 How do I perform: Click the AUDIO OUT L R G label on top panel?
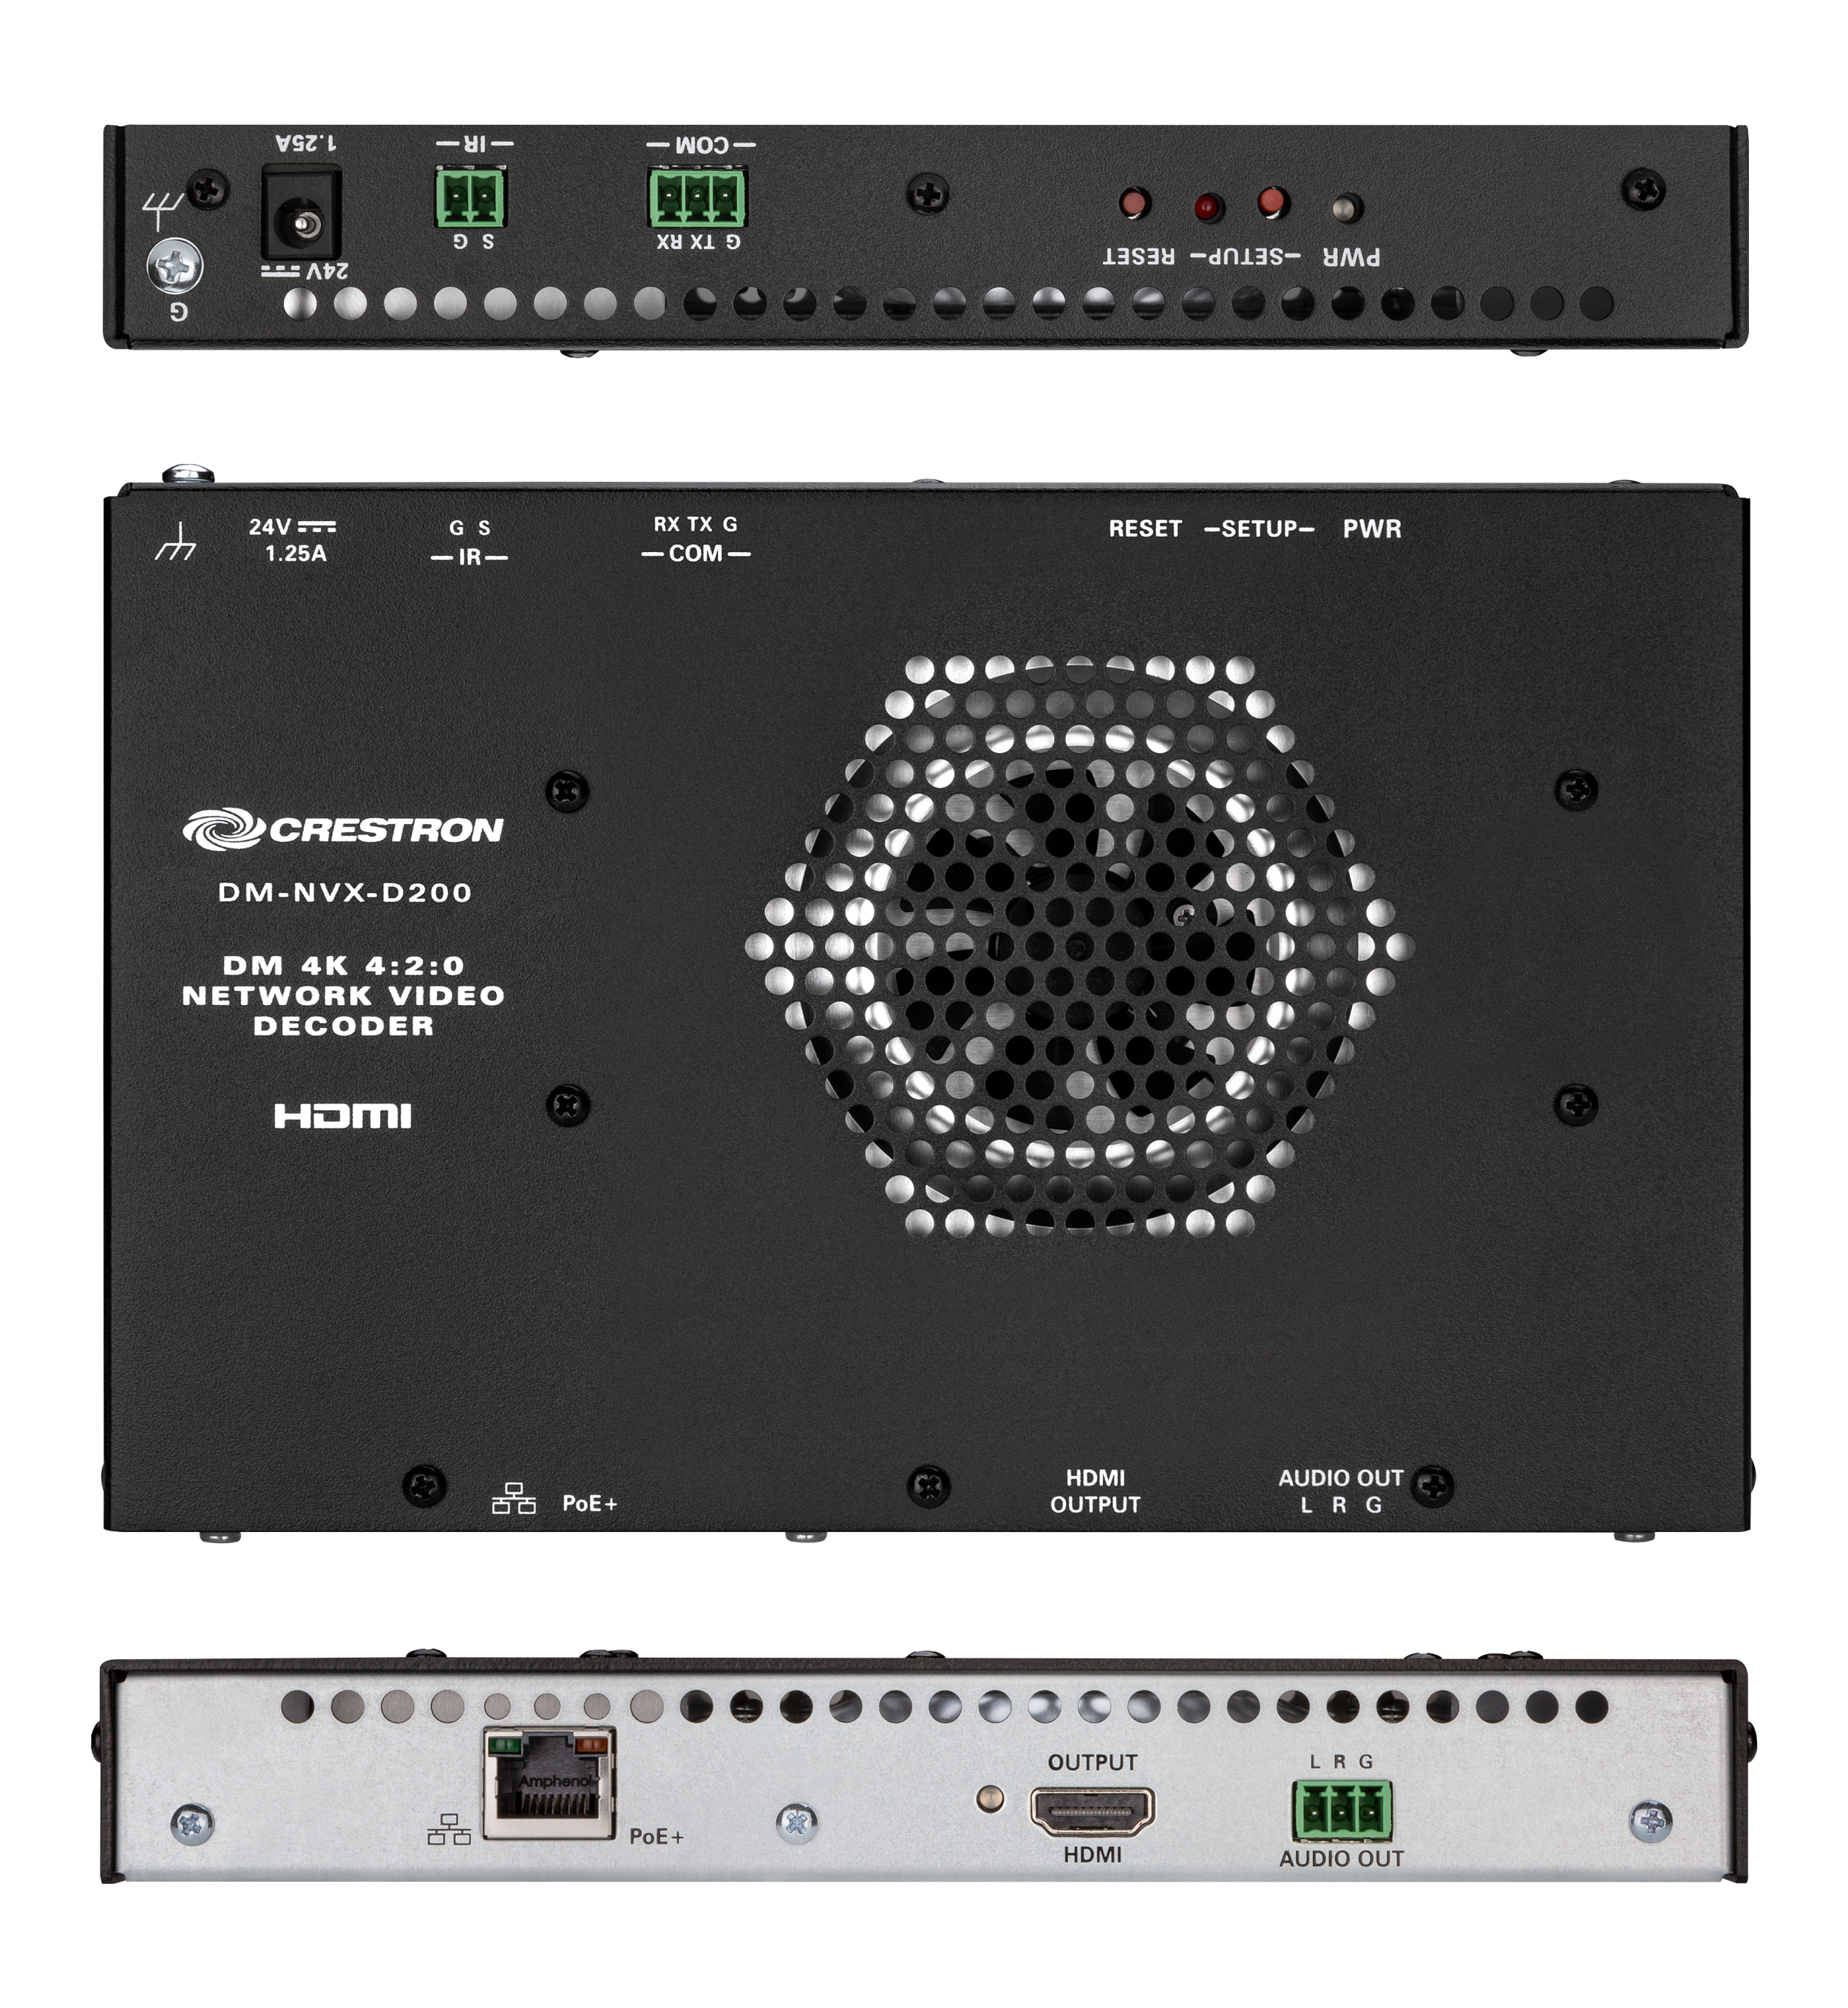coord(1340,1491)
